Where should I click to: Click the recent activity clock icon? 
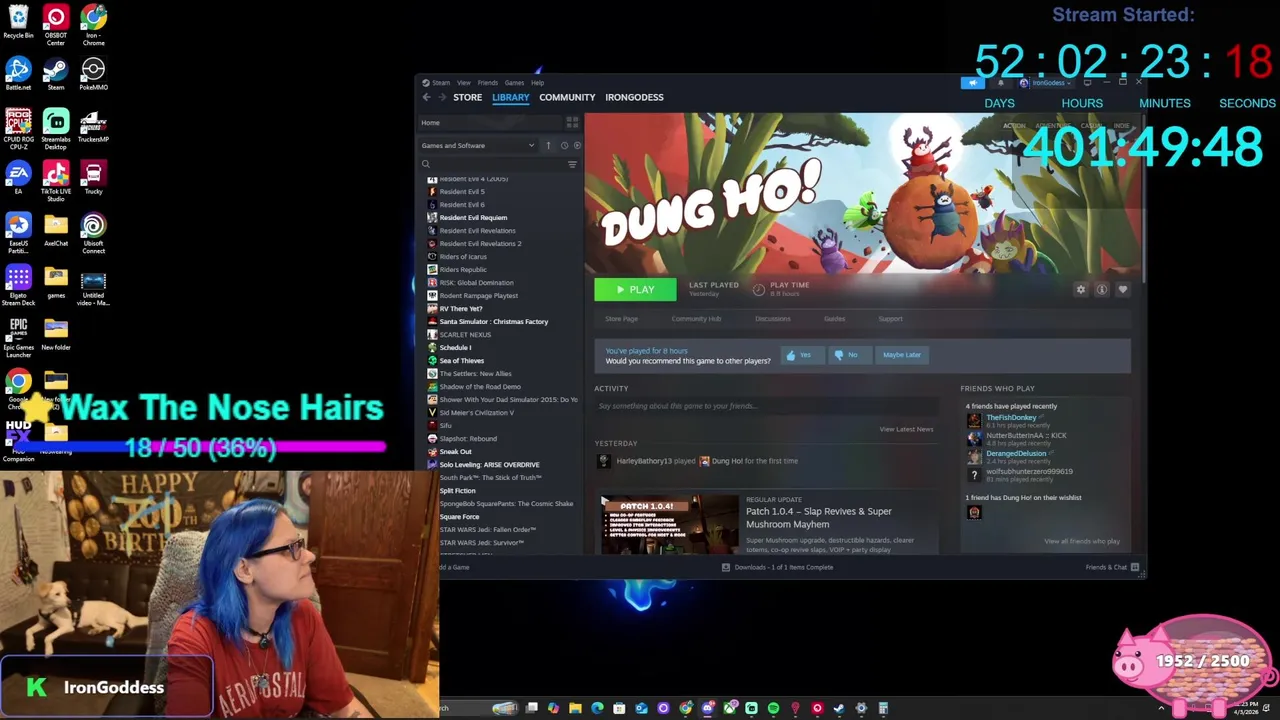(x=564, y=146)
